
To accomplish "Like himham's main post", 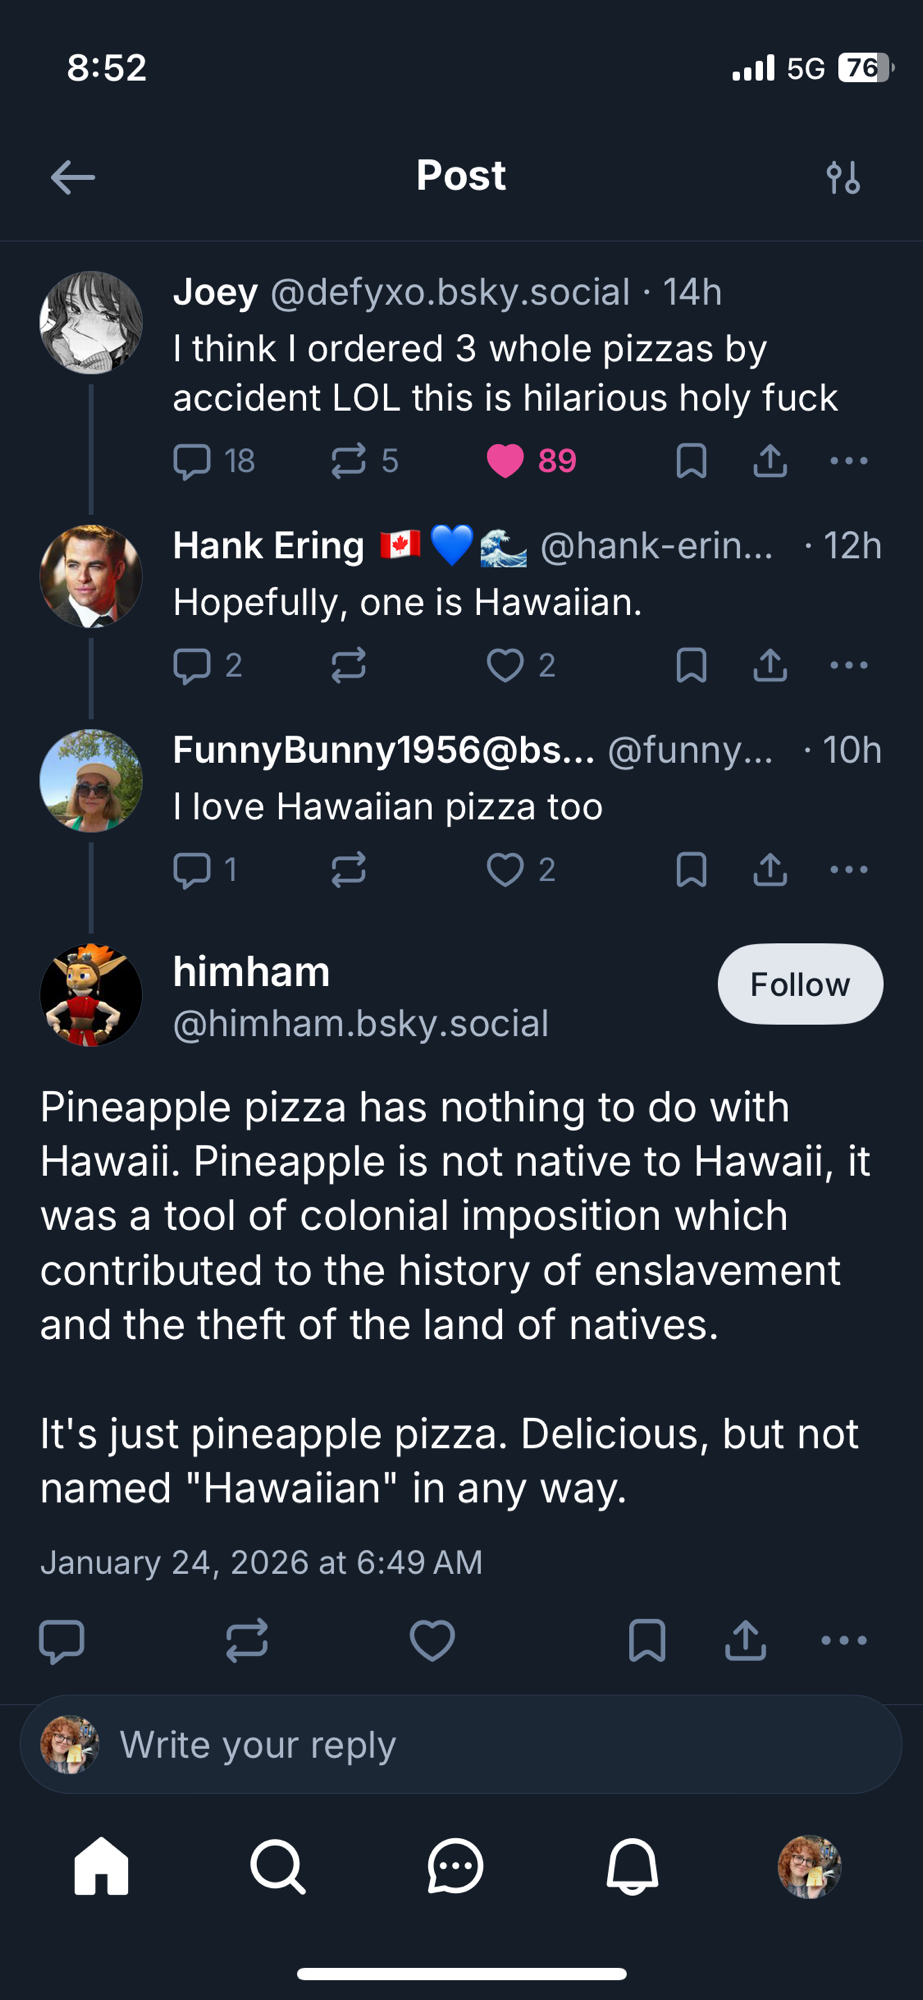I will [x=432, y=1640].
